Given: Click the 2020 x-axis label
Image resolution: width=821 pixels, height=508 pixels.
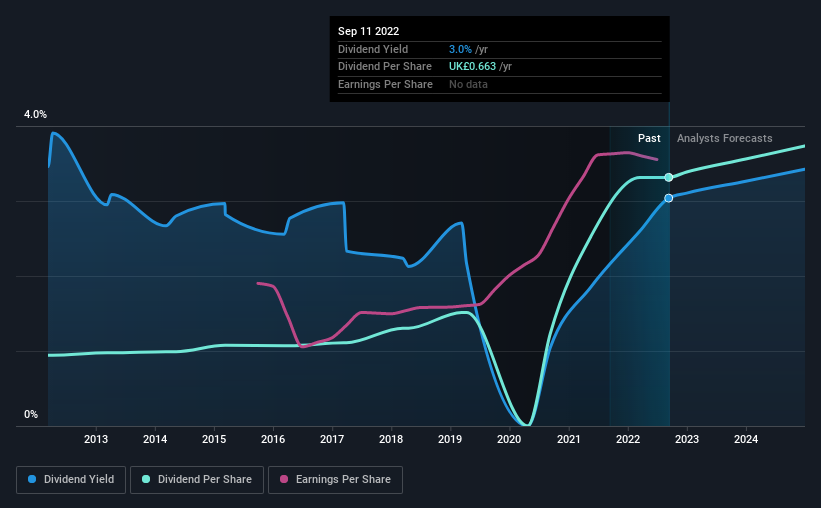Looking at the screenshot, I should [509, 439].
